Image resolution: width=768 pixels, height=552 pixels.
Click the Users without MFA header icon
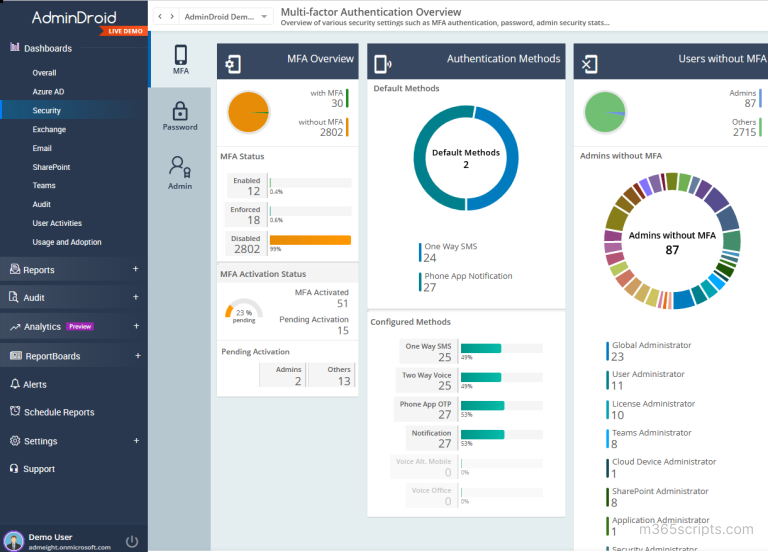[x=590, y=64]
